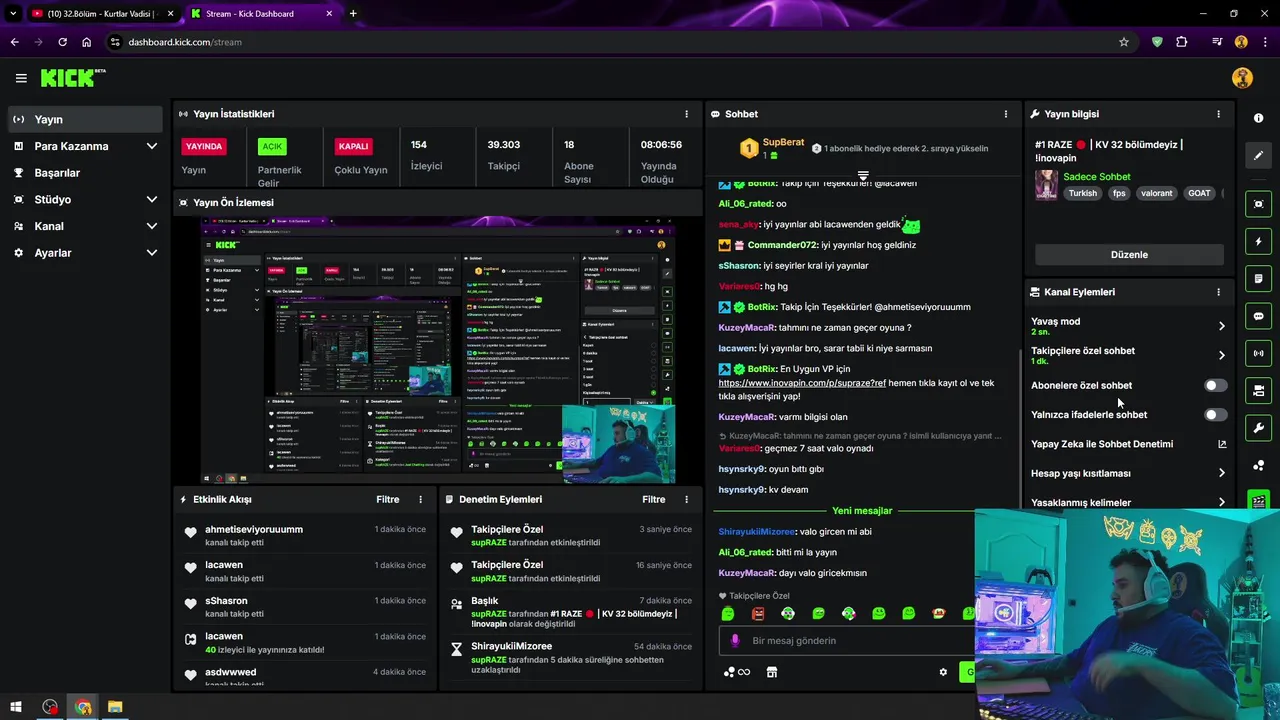Click Düzenle button in Yayın bilgisi

1129,254
